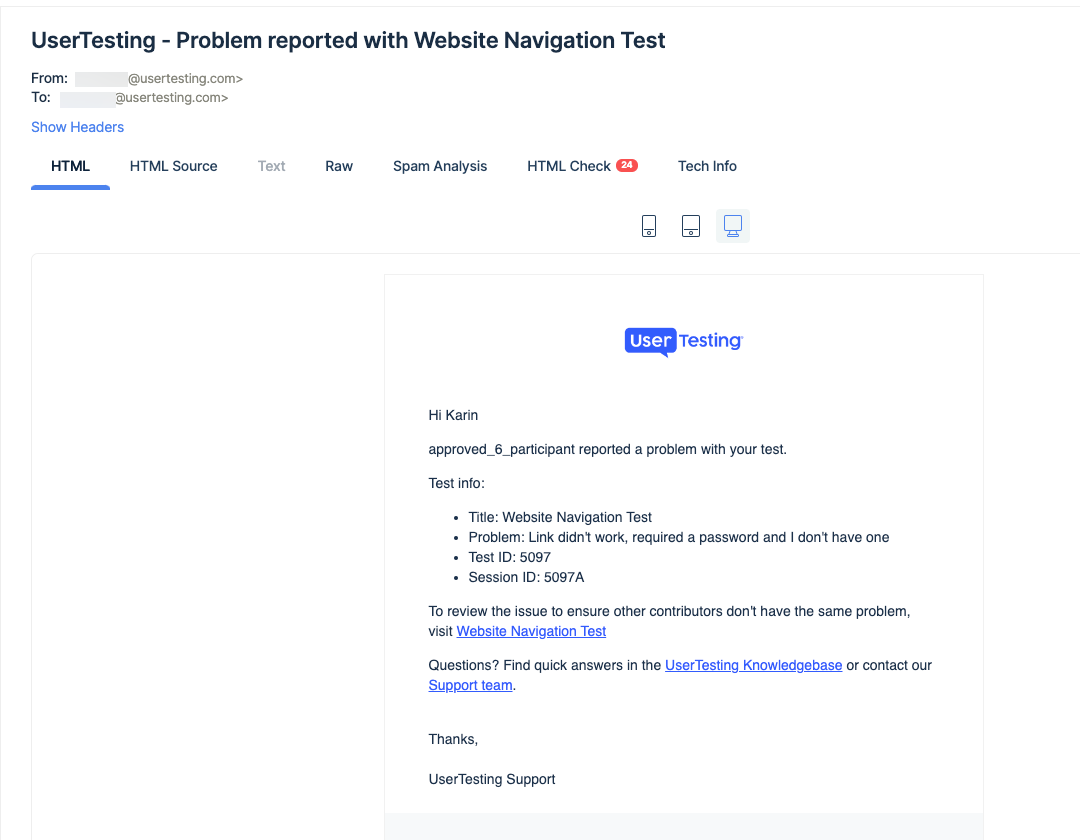Screen dimensions: 1080x840
Task: Switch to the Text tab
Action: pos(271,166)
